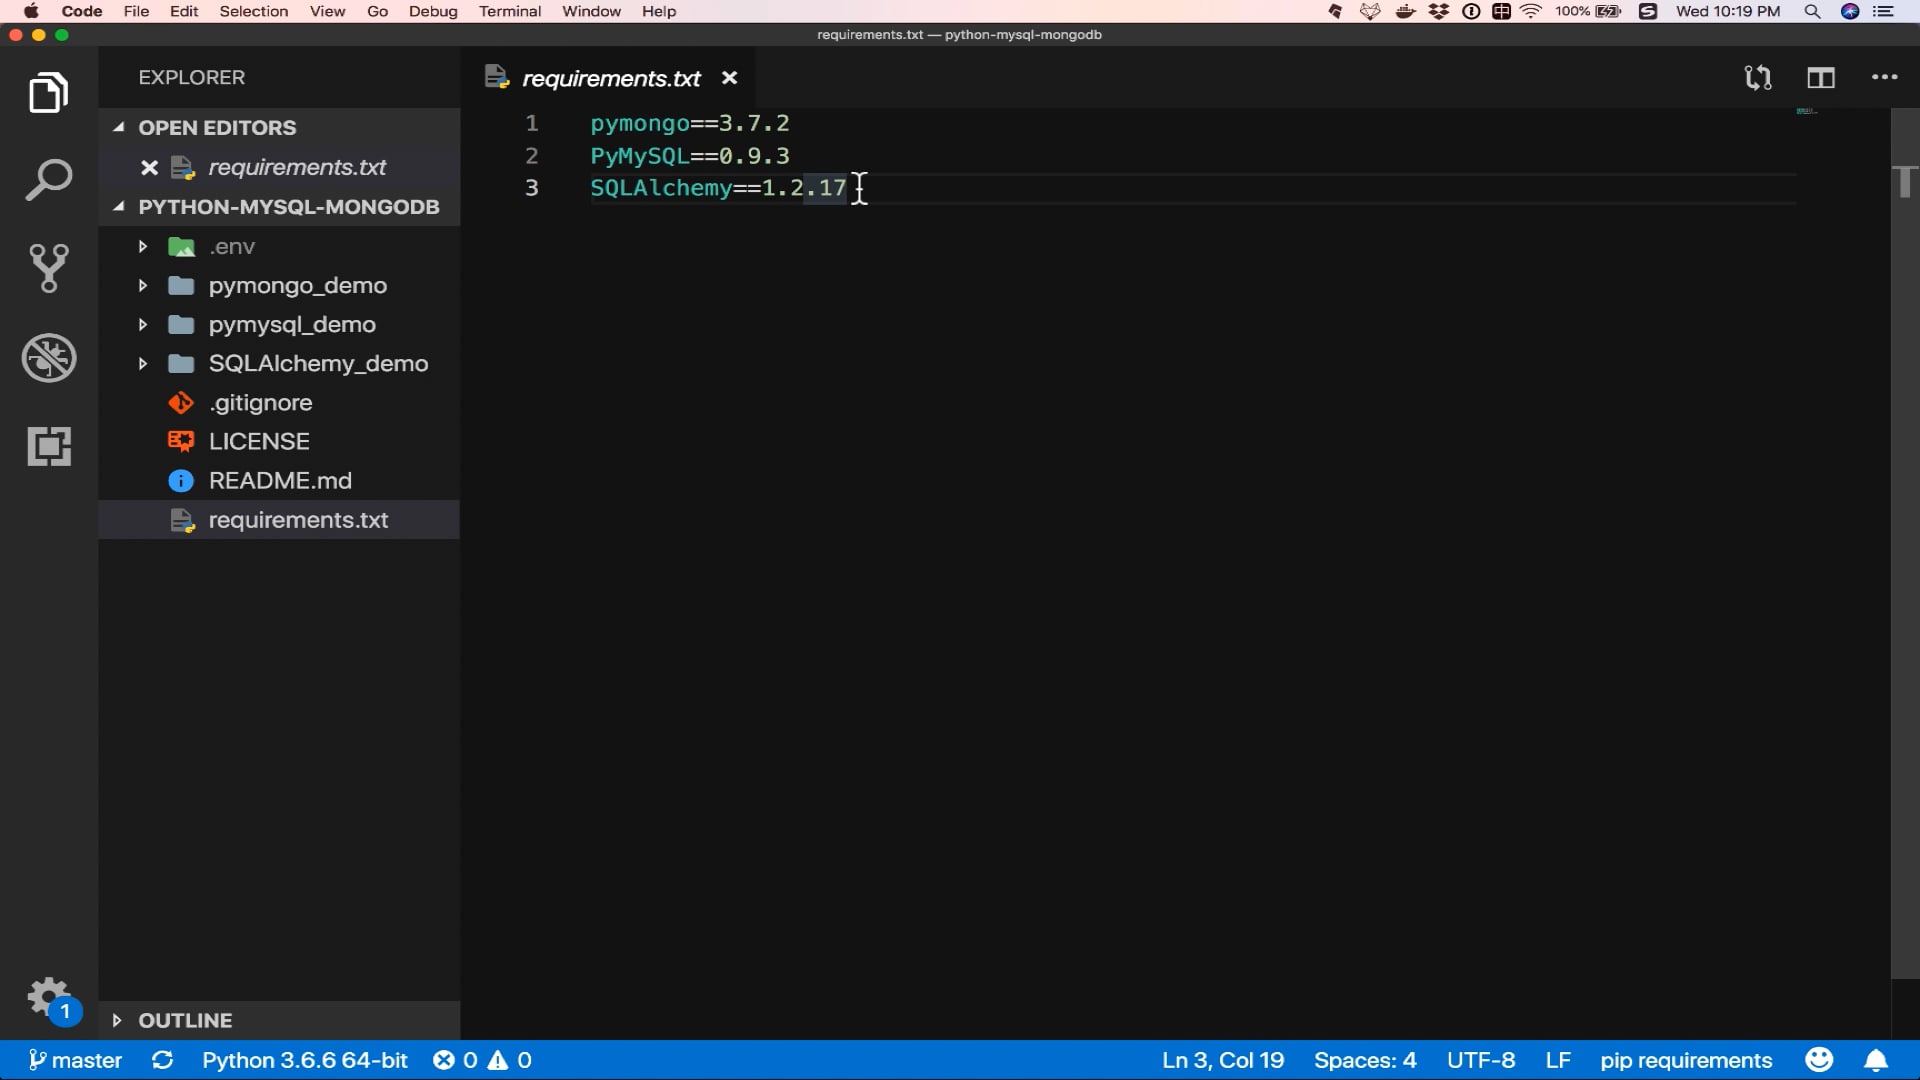The image size is (1920, 1080).
Task: Change Python 3.6.6 interpreter selection
Action: pos(304,1060)
